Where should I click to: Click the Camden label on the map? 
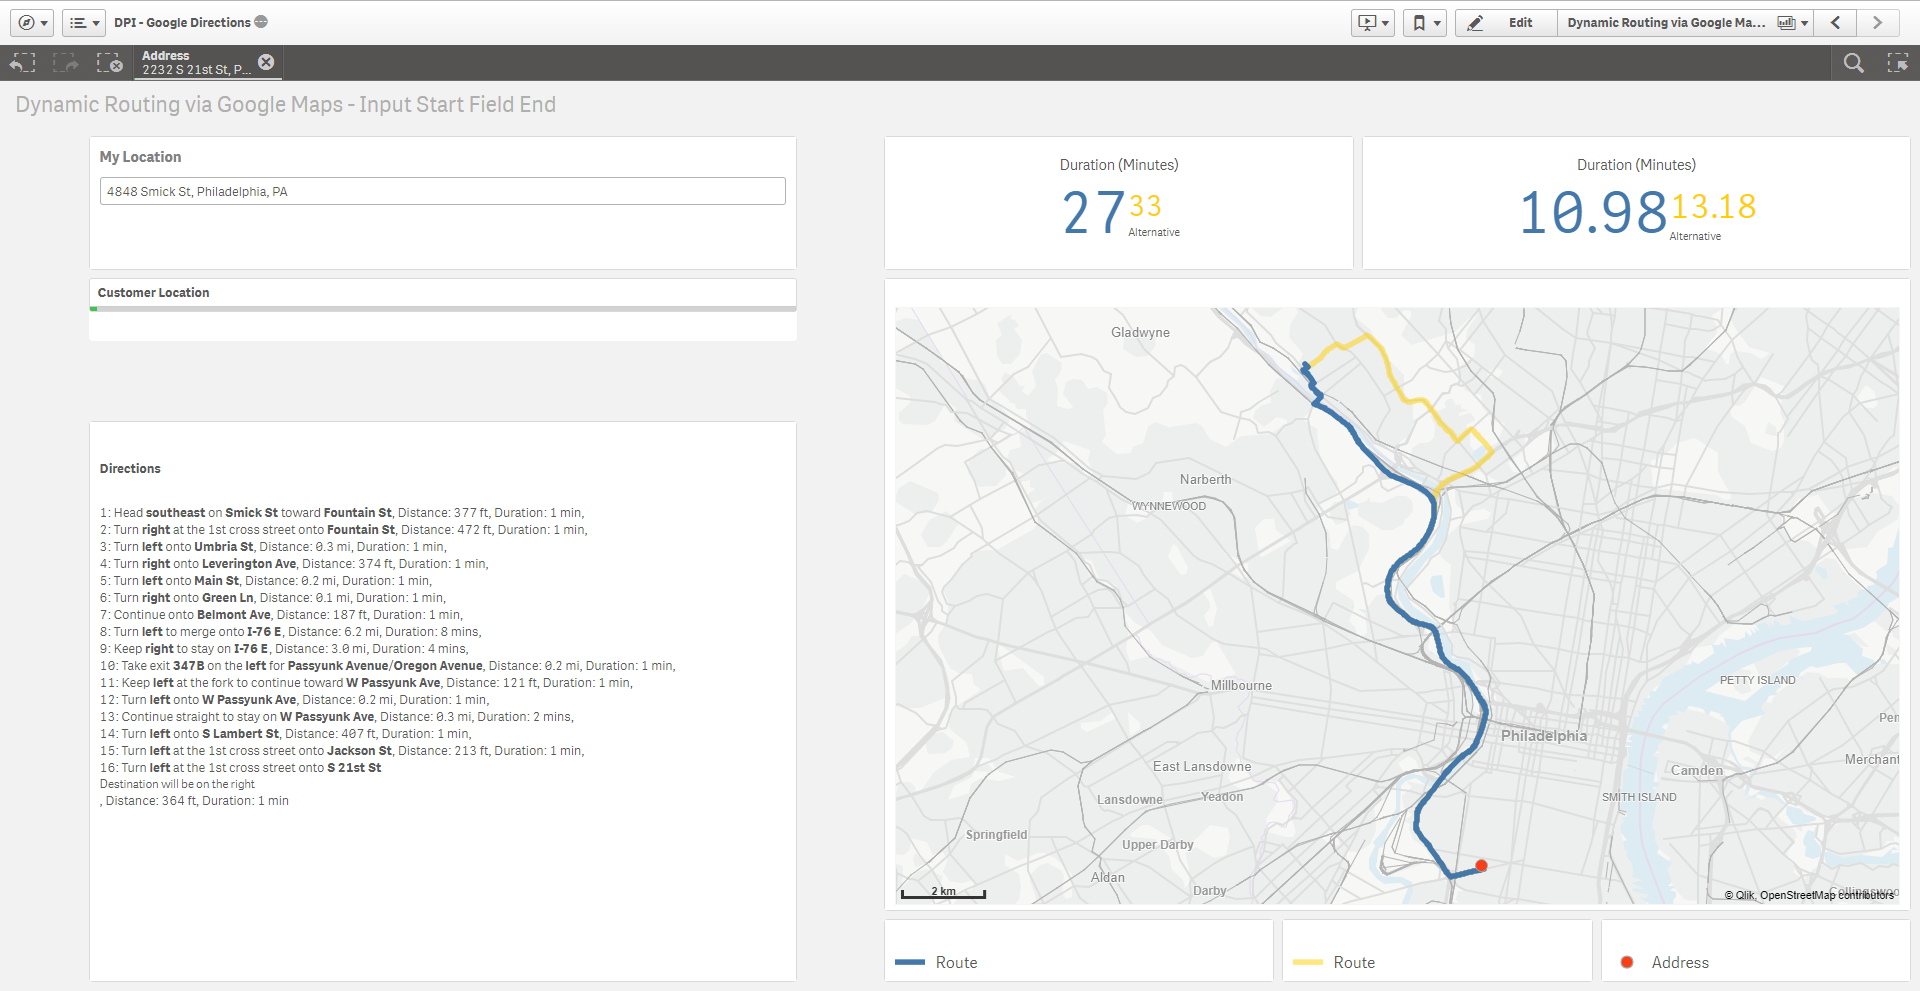tap(1697, 770)
